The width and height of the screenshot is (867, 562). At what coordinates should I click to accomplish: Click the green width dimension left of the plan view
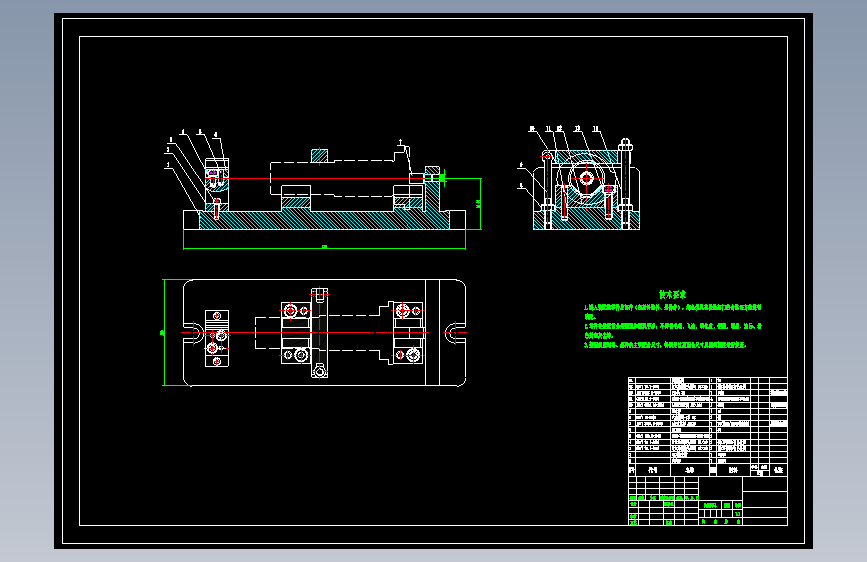click(x=163, y=332)
